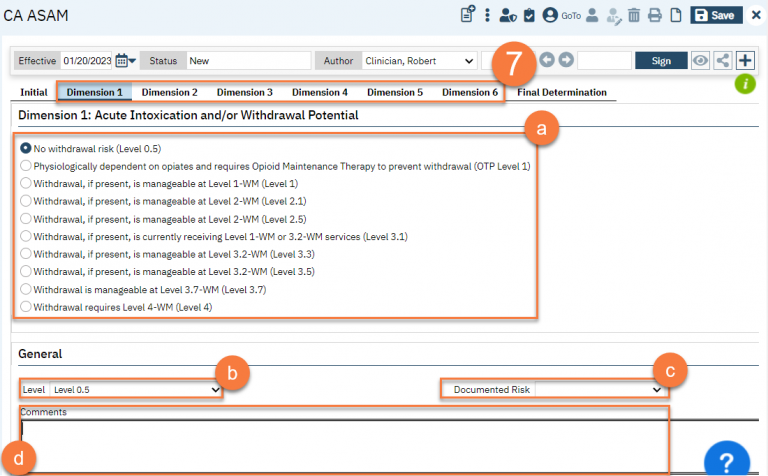Toggle the eye view icon
768x476 pixels.
(701, 60)
